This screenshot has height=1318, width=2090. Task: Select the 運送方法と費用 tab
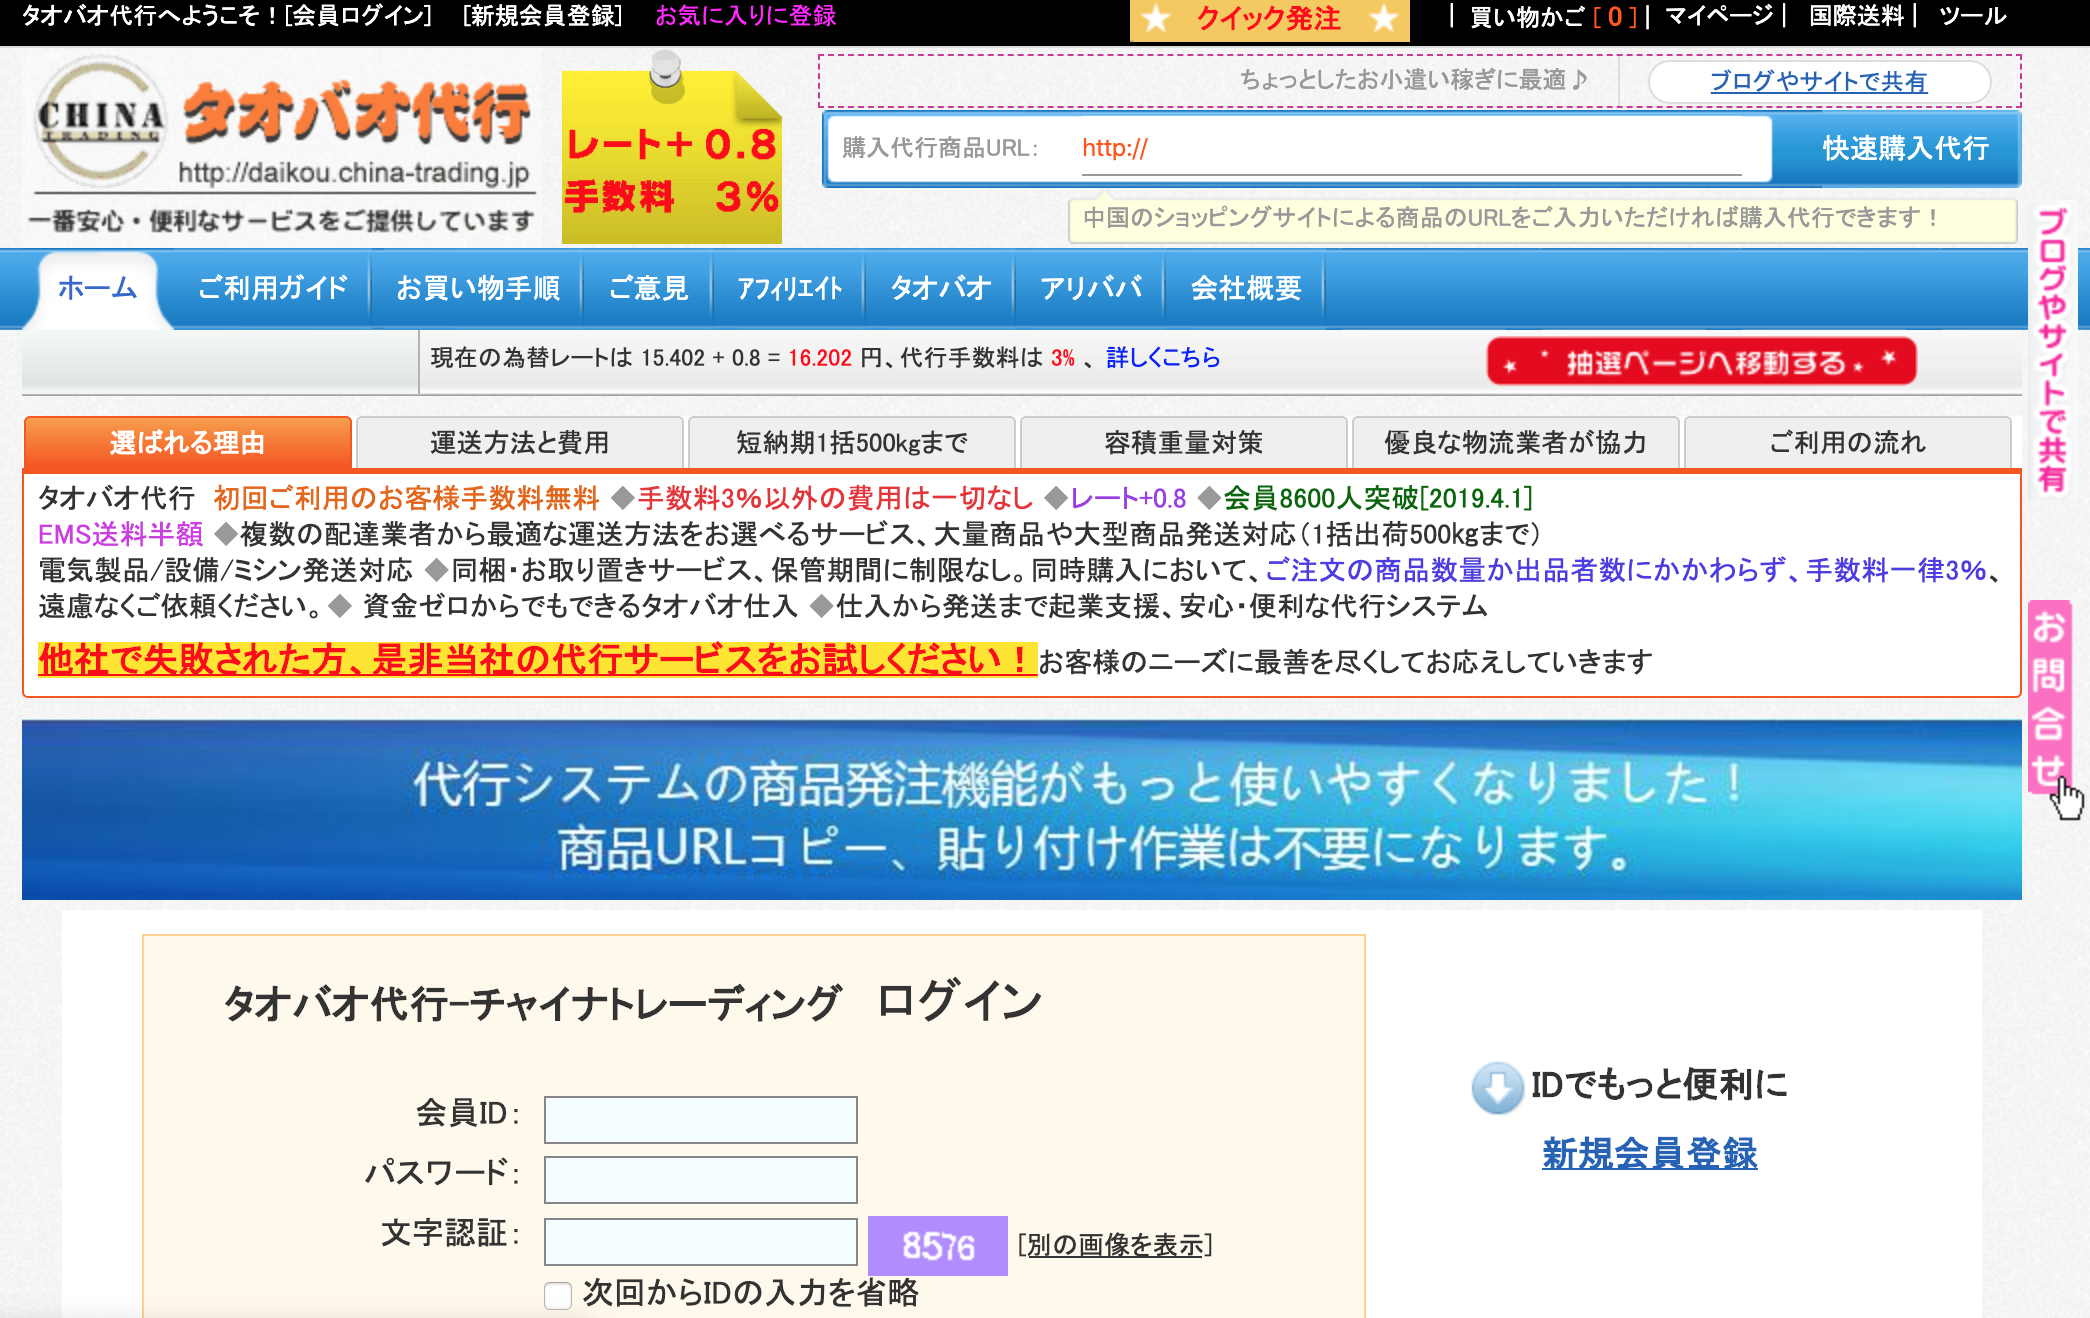point(519,442)
